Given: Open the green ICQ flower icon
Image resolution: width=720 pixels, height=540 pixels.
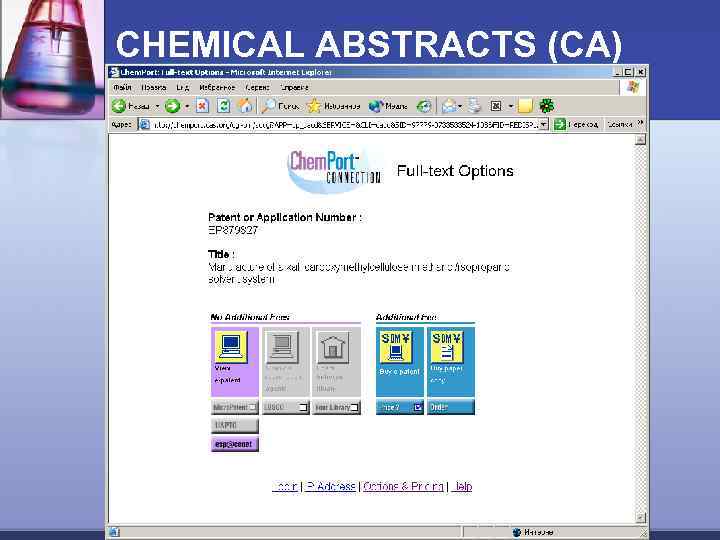Looking at the screenshot, I should click(x=546, y=106).
